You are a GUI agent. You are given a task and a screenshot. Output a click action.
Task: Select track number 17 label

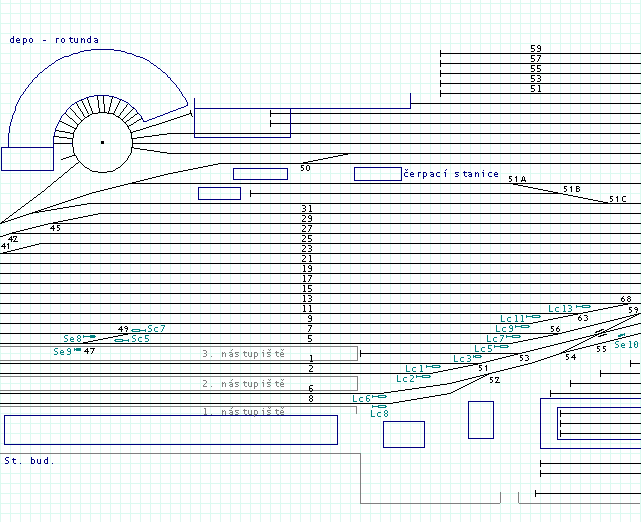[x=307, y=278]
